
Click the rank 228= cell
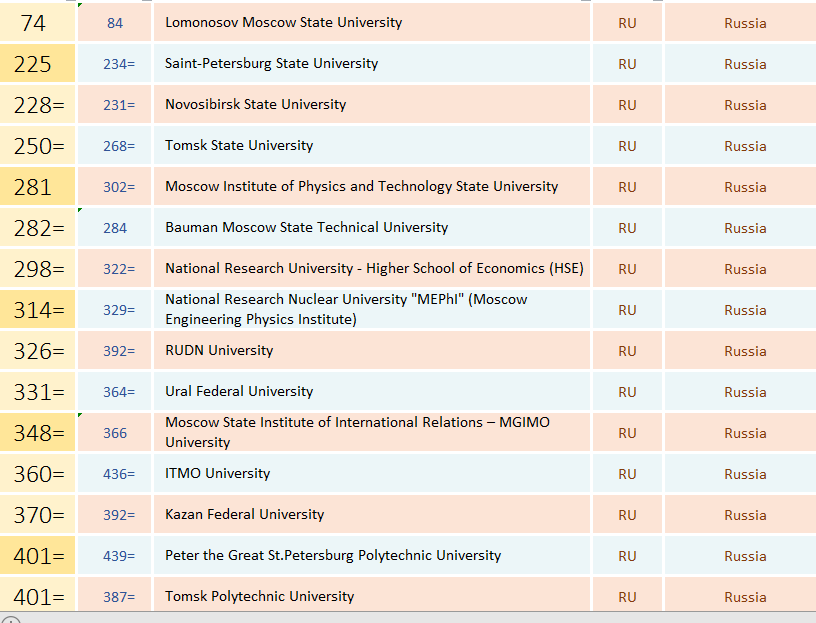(37, 105)
